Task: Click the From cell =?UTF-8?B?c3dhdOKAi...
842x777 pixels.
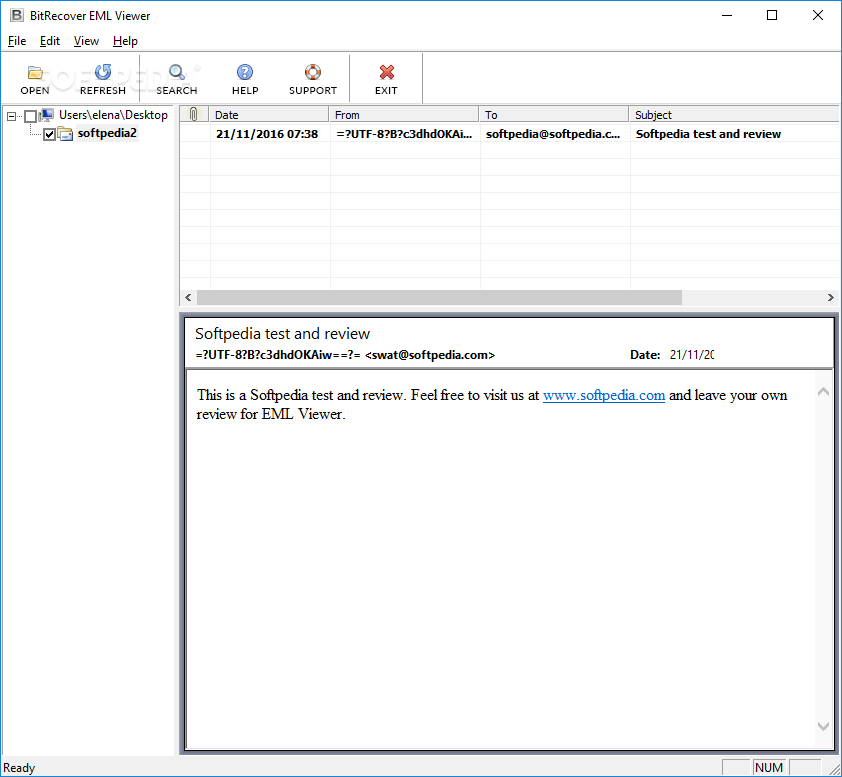Action: point(404,134)
